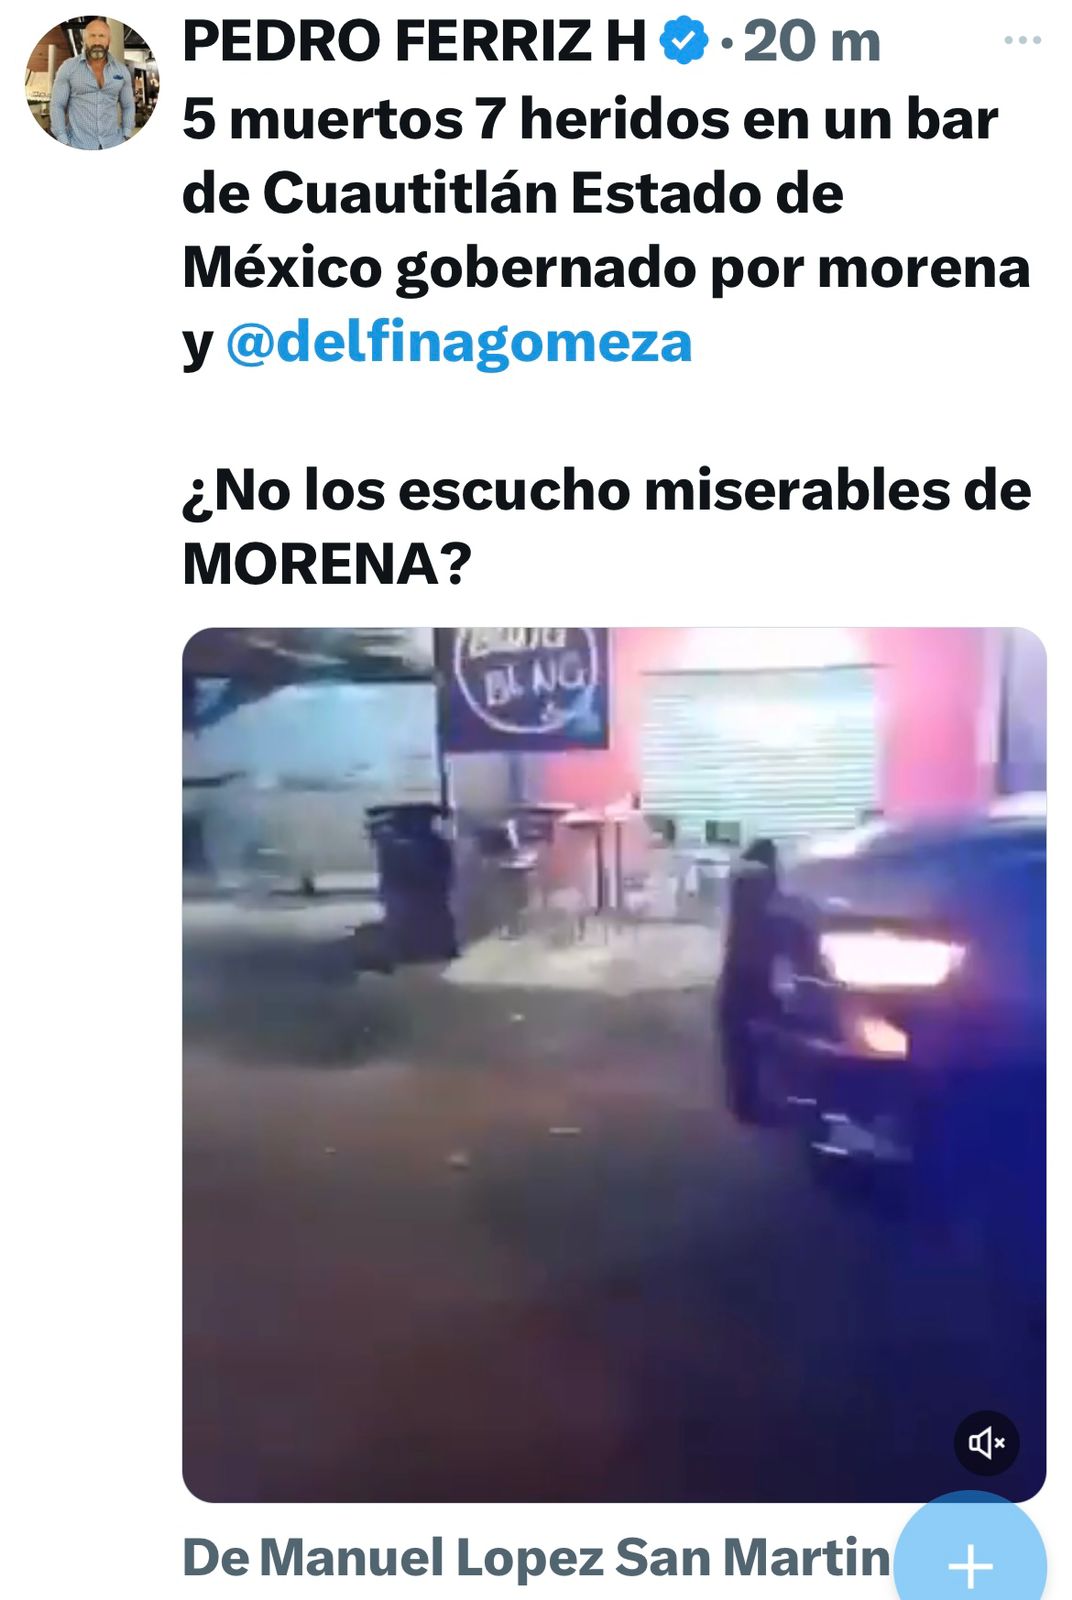
Task: Open the Manuel Lopez San Martin source link
Action: (536, 1557)
